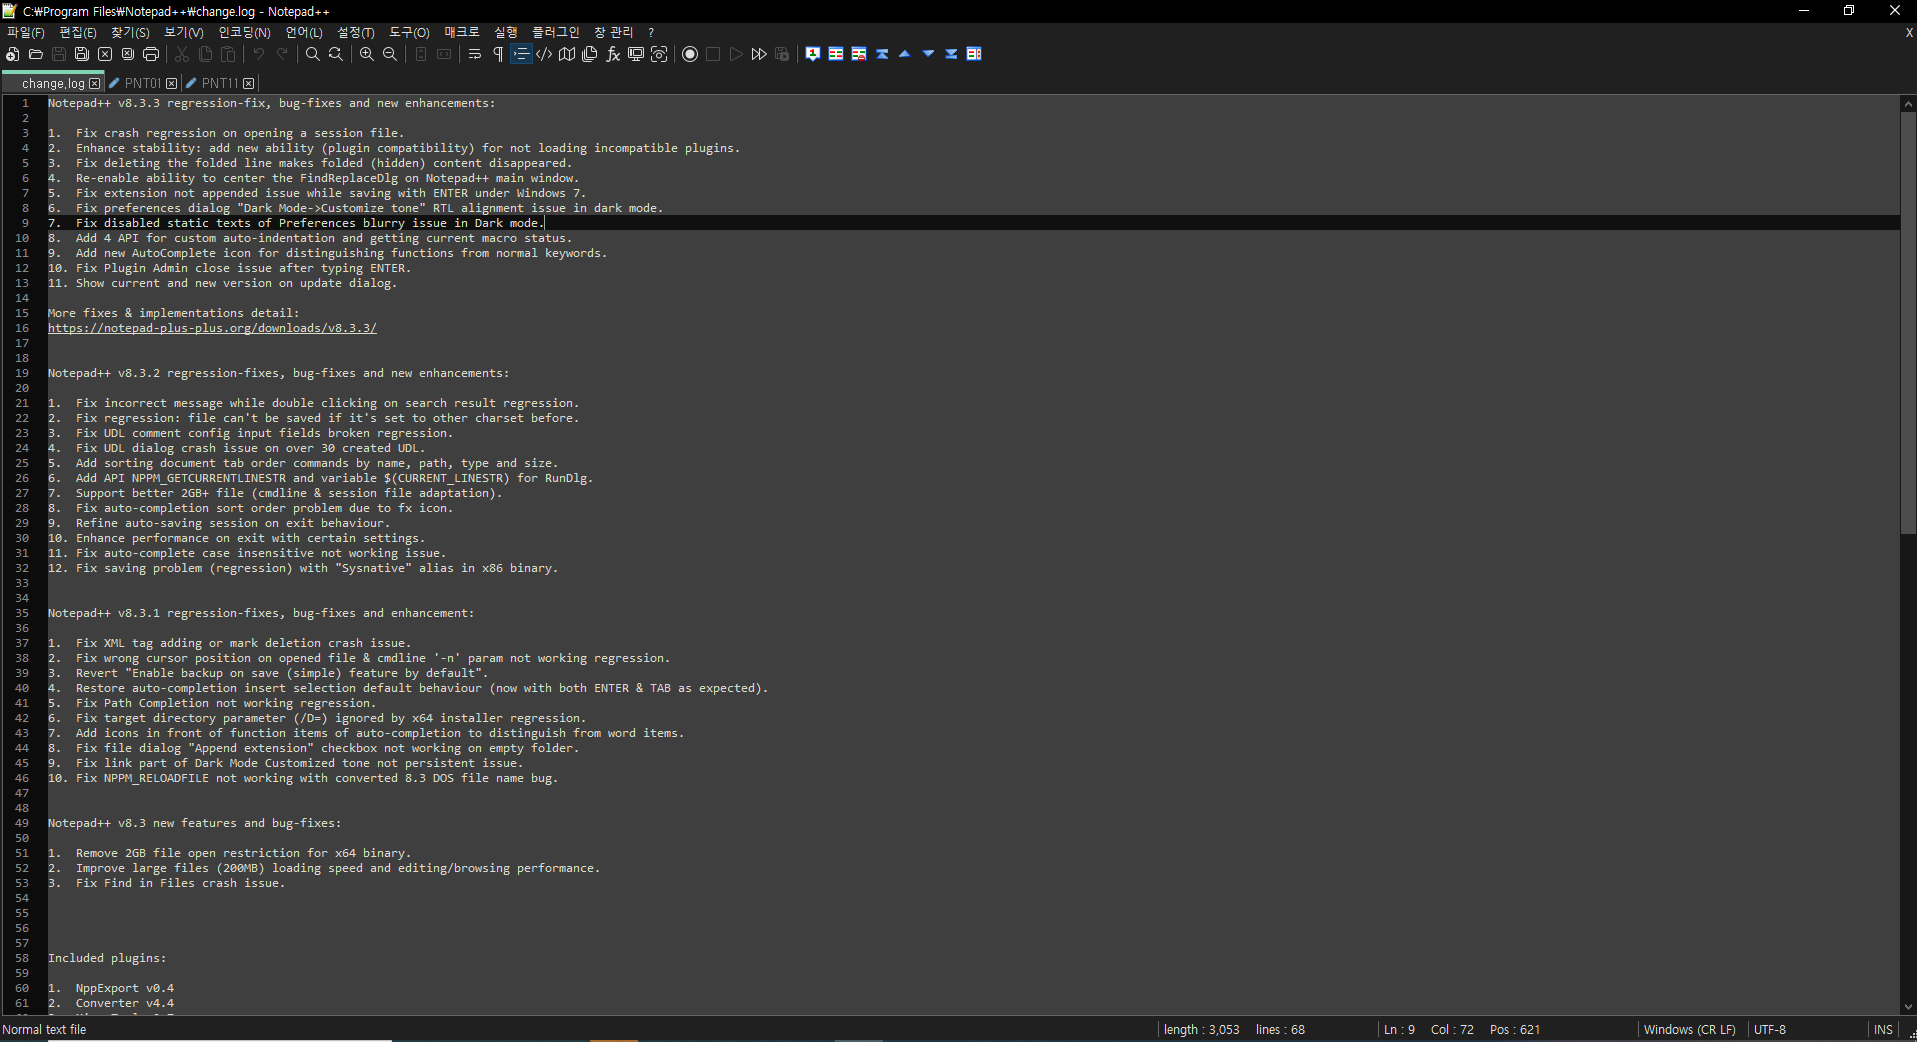Switch to the PNT11 tab

pyautogui.click(x=220, y=83)
